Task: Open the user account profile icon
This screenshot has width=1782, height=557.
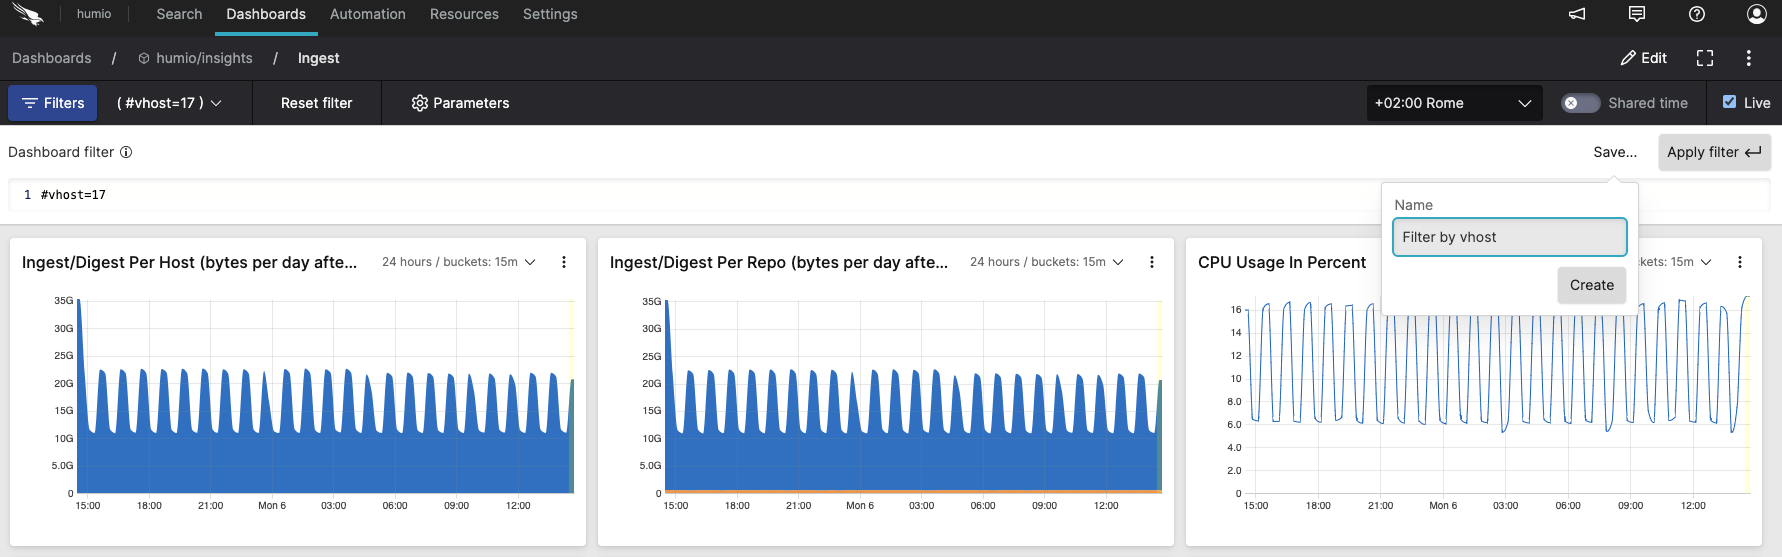Action: point(1756,14)
